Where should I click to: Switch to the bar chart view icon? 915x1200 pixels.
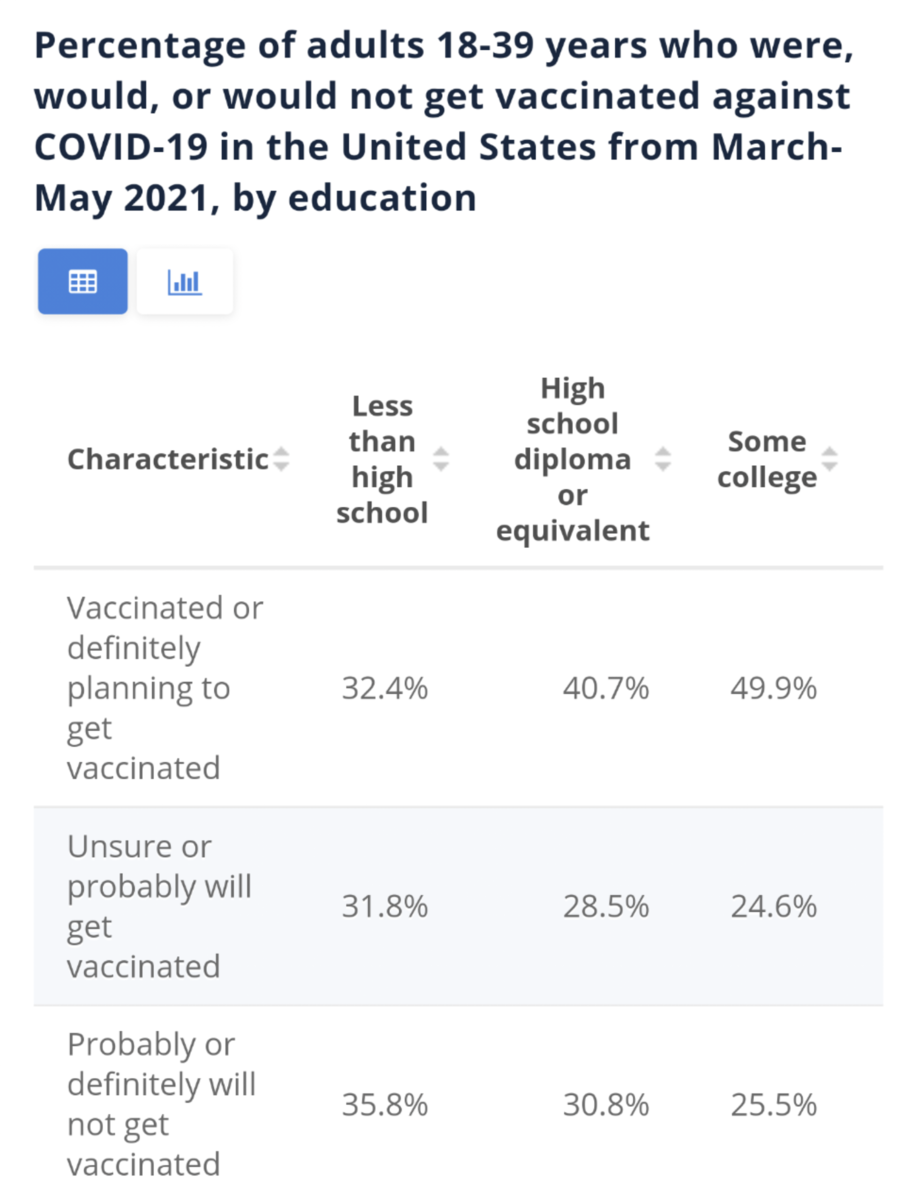(x=184, y=282)
